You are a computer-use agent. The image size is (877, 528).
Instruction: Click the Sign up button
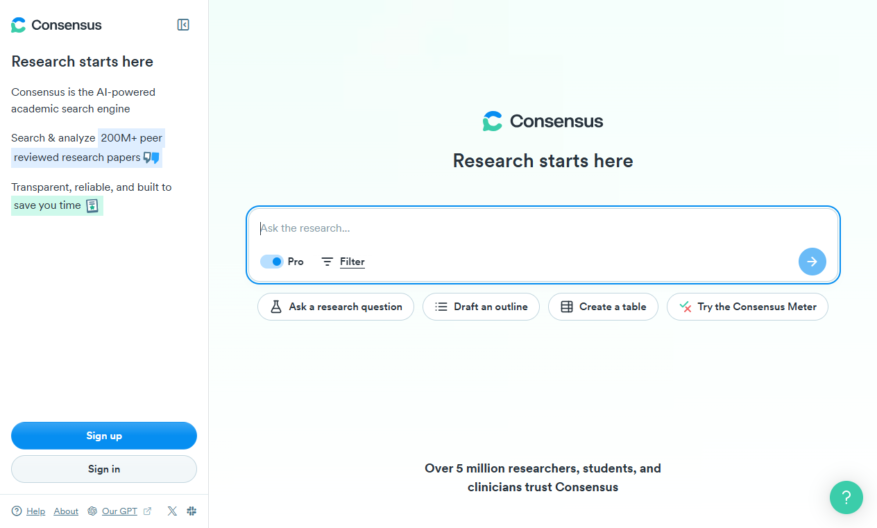pos(104,436)
